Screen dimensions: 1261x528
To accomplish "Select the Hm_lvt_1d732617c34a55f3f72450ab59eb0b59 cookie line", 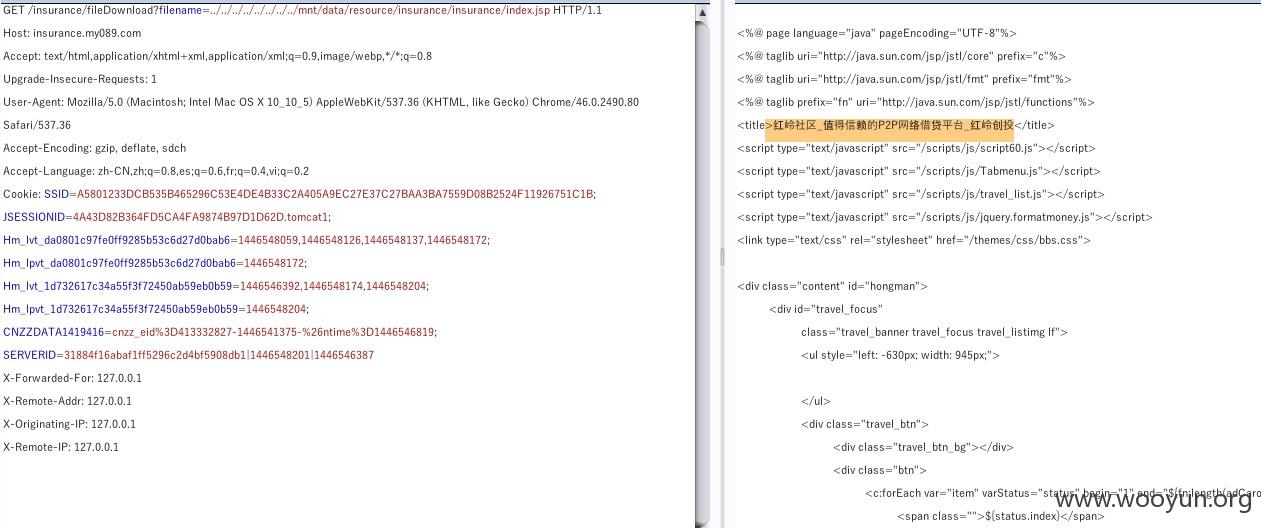I will (x=215, y=286).
